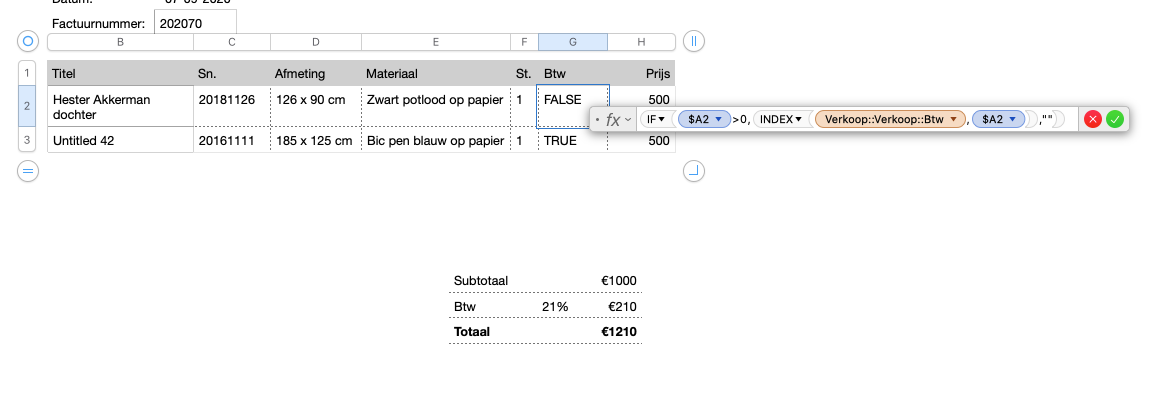
Task: Click the Factuurnummer field with 202070
Action: coord(196,22)
